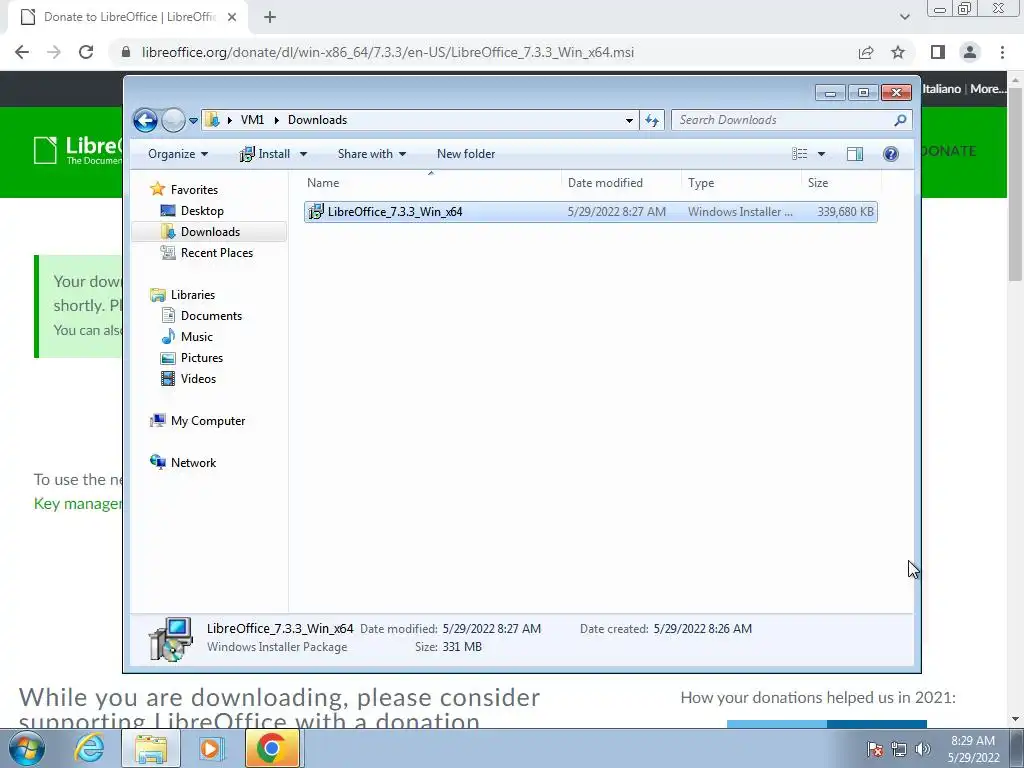Open the Windows Start button
This screenshot has height=768, width=1024.
tap(26, 748)
